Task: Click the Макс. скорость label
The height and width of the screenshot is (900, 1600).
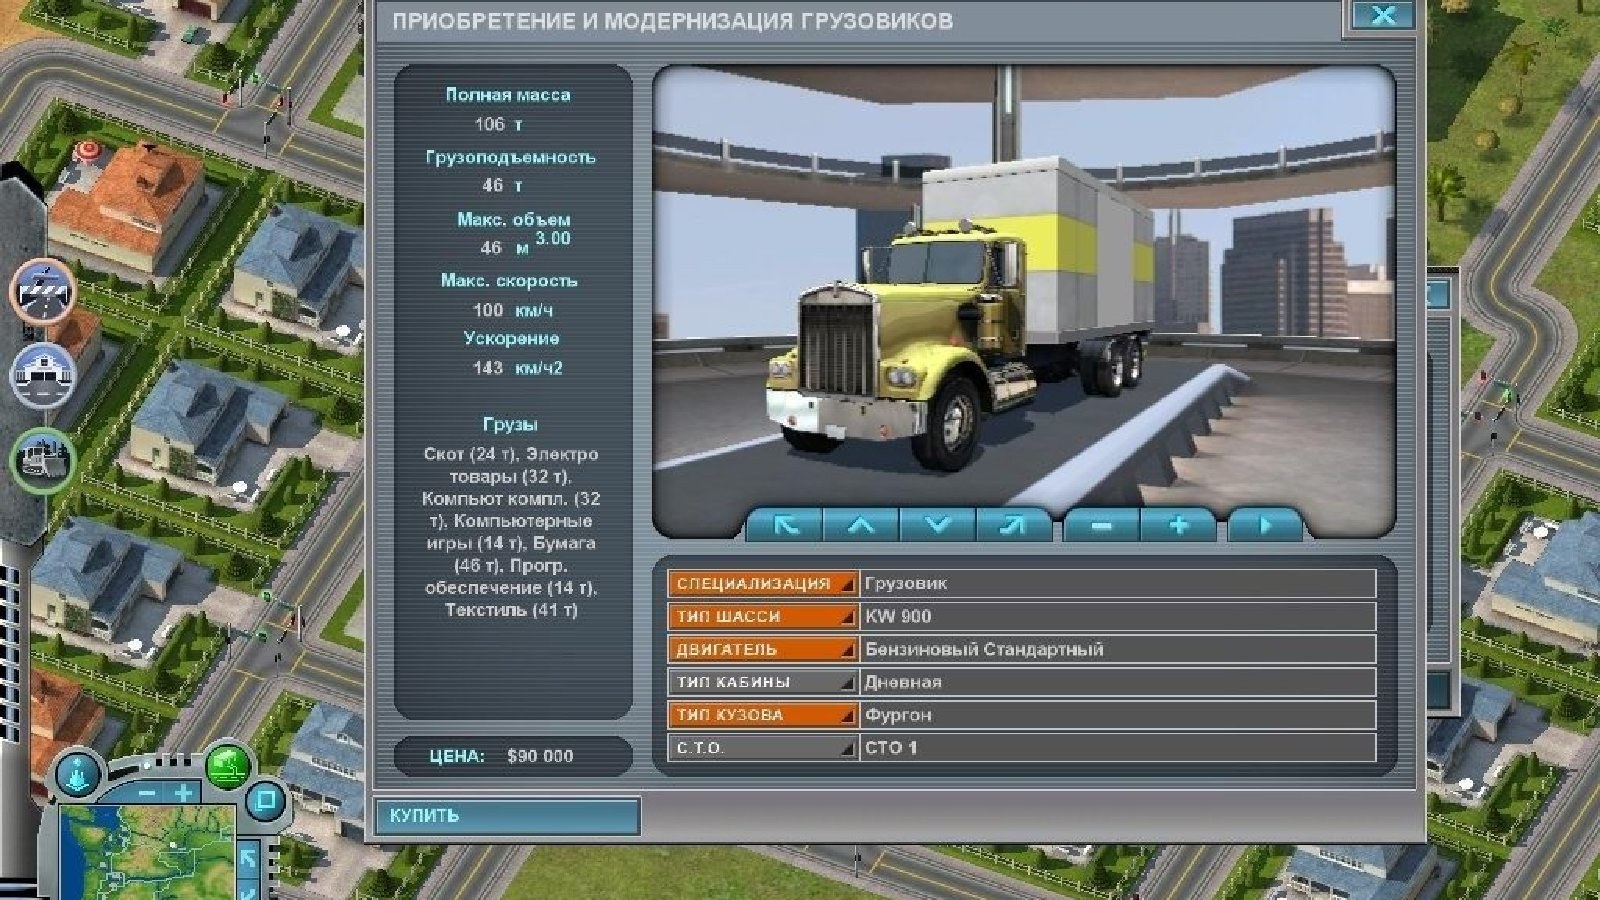Action: [509, 281]
